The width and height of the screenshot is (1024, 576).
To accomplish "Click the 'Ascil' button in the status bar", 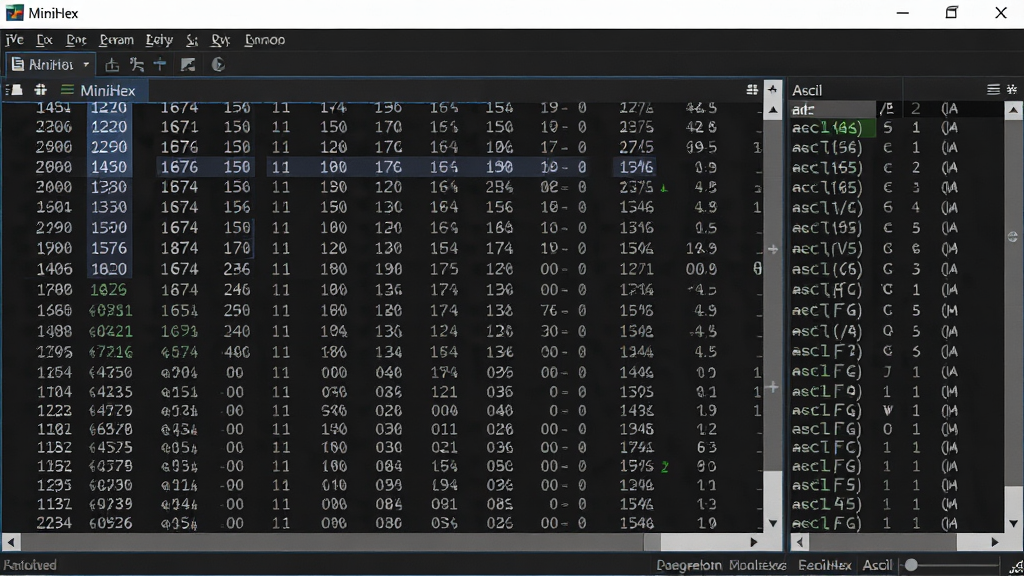I will coord(877,565).
